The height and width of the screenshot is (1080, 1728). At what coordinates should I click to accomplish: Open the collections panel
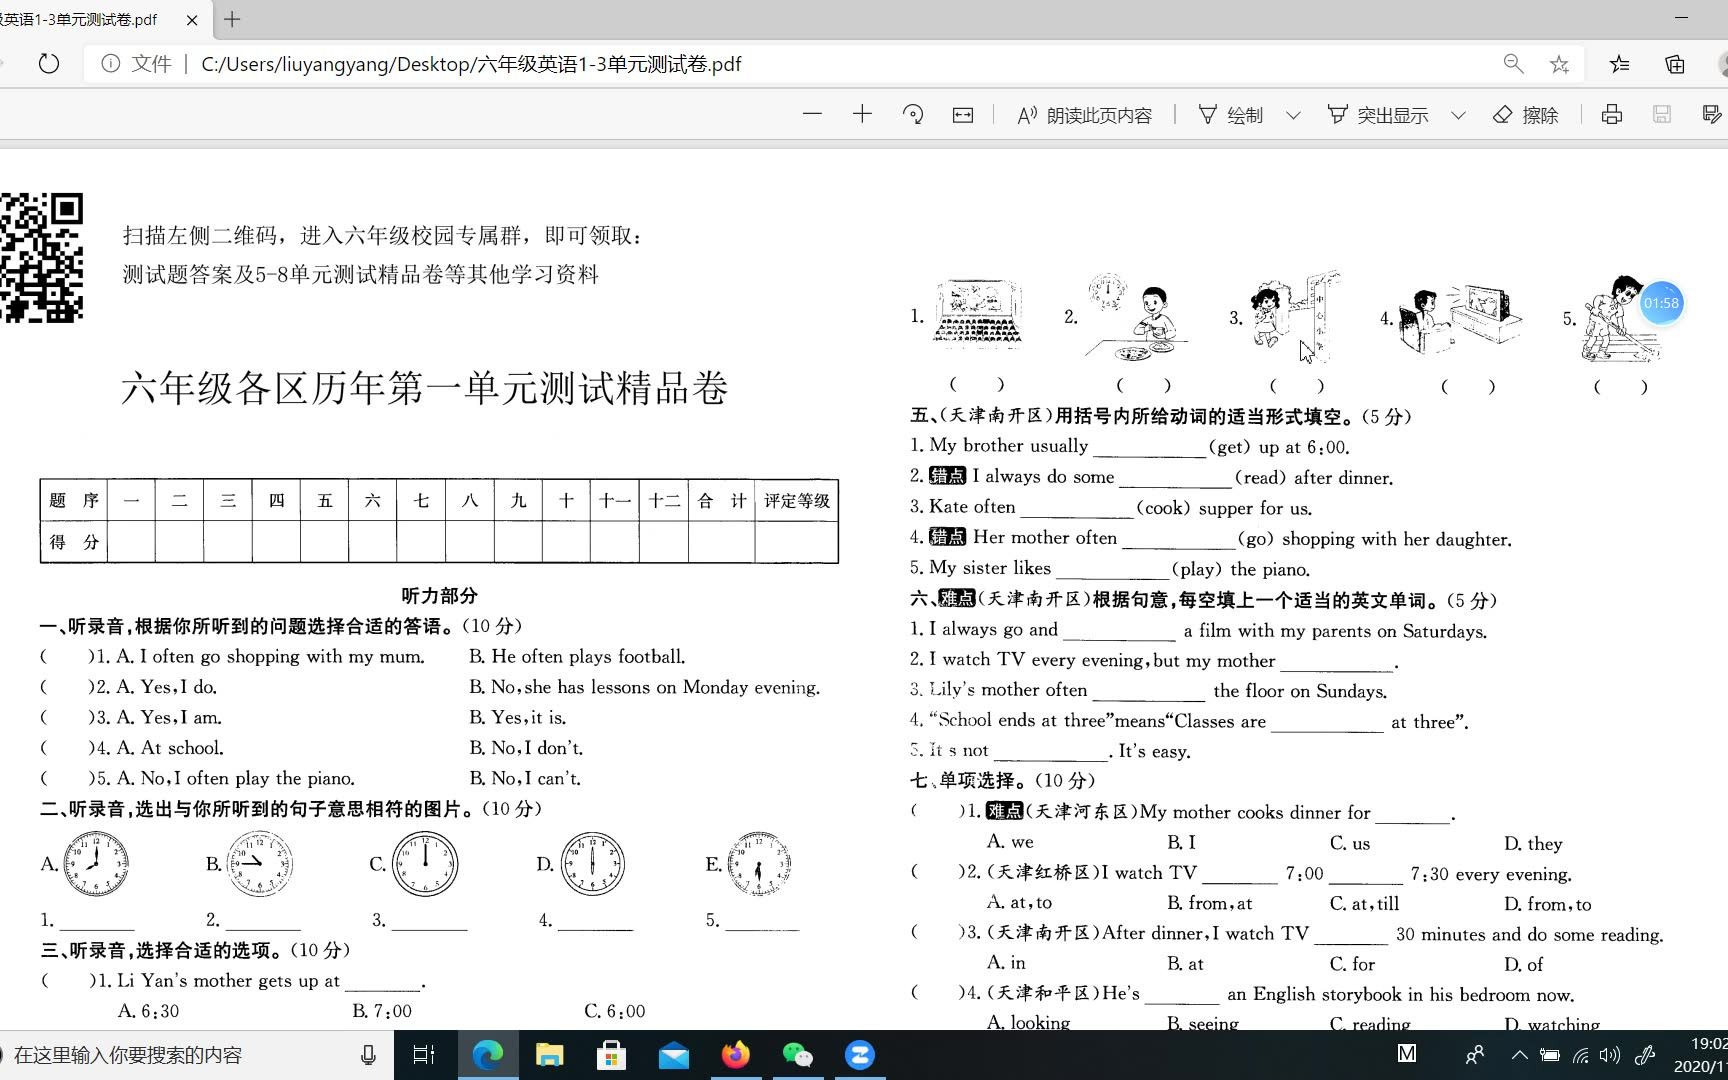(x=1675, y=64)
